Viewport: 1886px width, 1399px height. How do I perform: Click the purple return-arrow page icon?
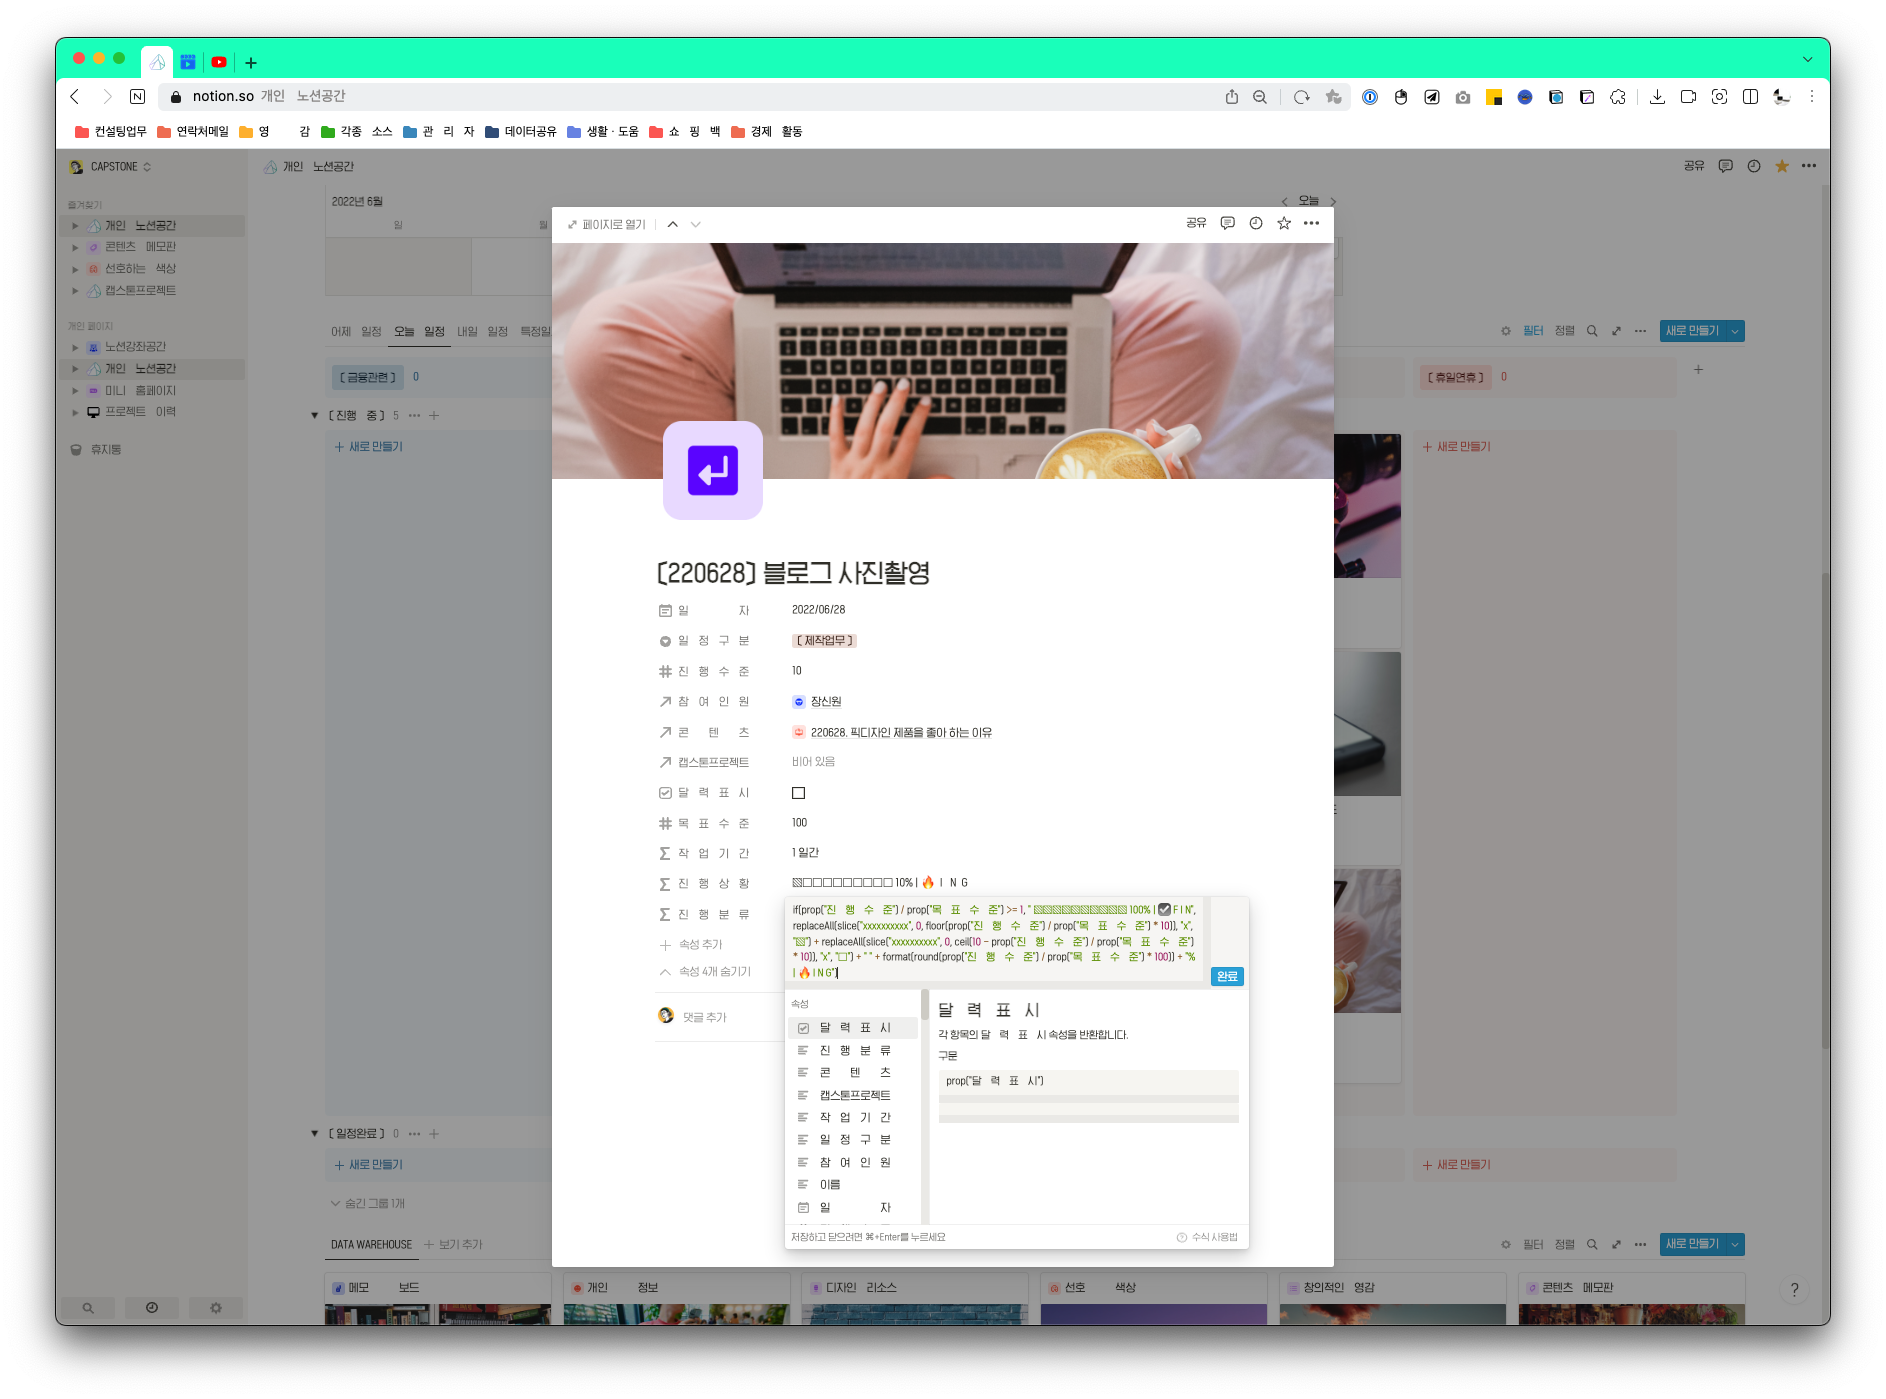(x=713, y=470)
